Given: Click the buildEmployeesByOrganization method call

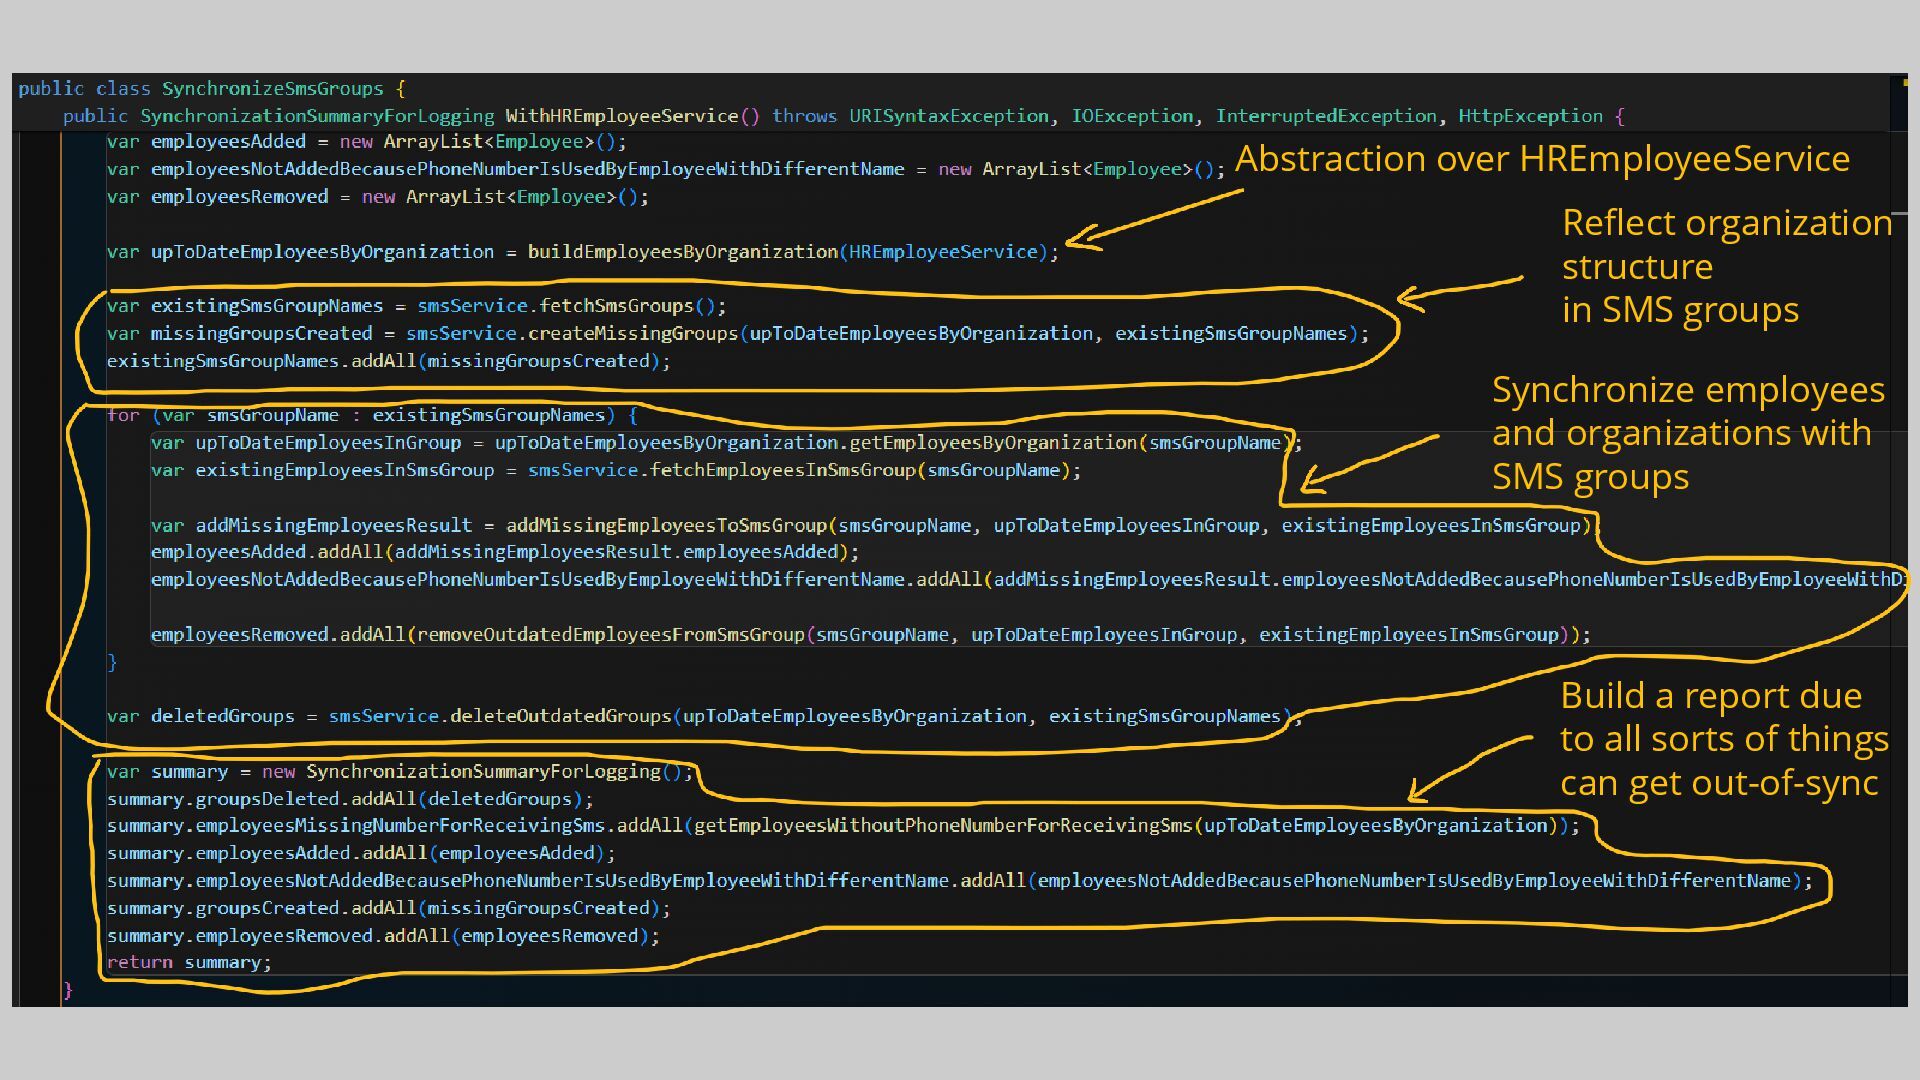Looking at the screenshot, I should pyautogui.click(x=682, y=252).
